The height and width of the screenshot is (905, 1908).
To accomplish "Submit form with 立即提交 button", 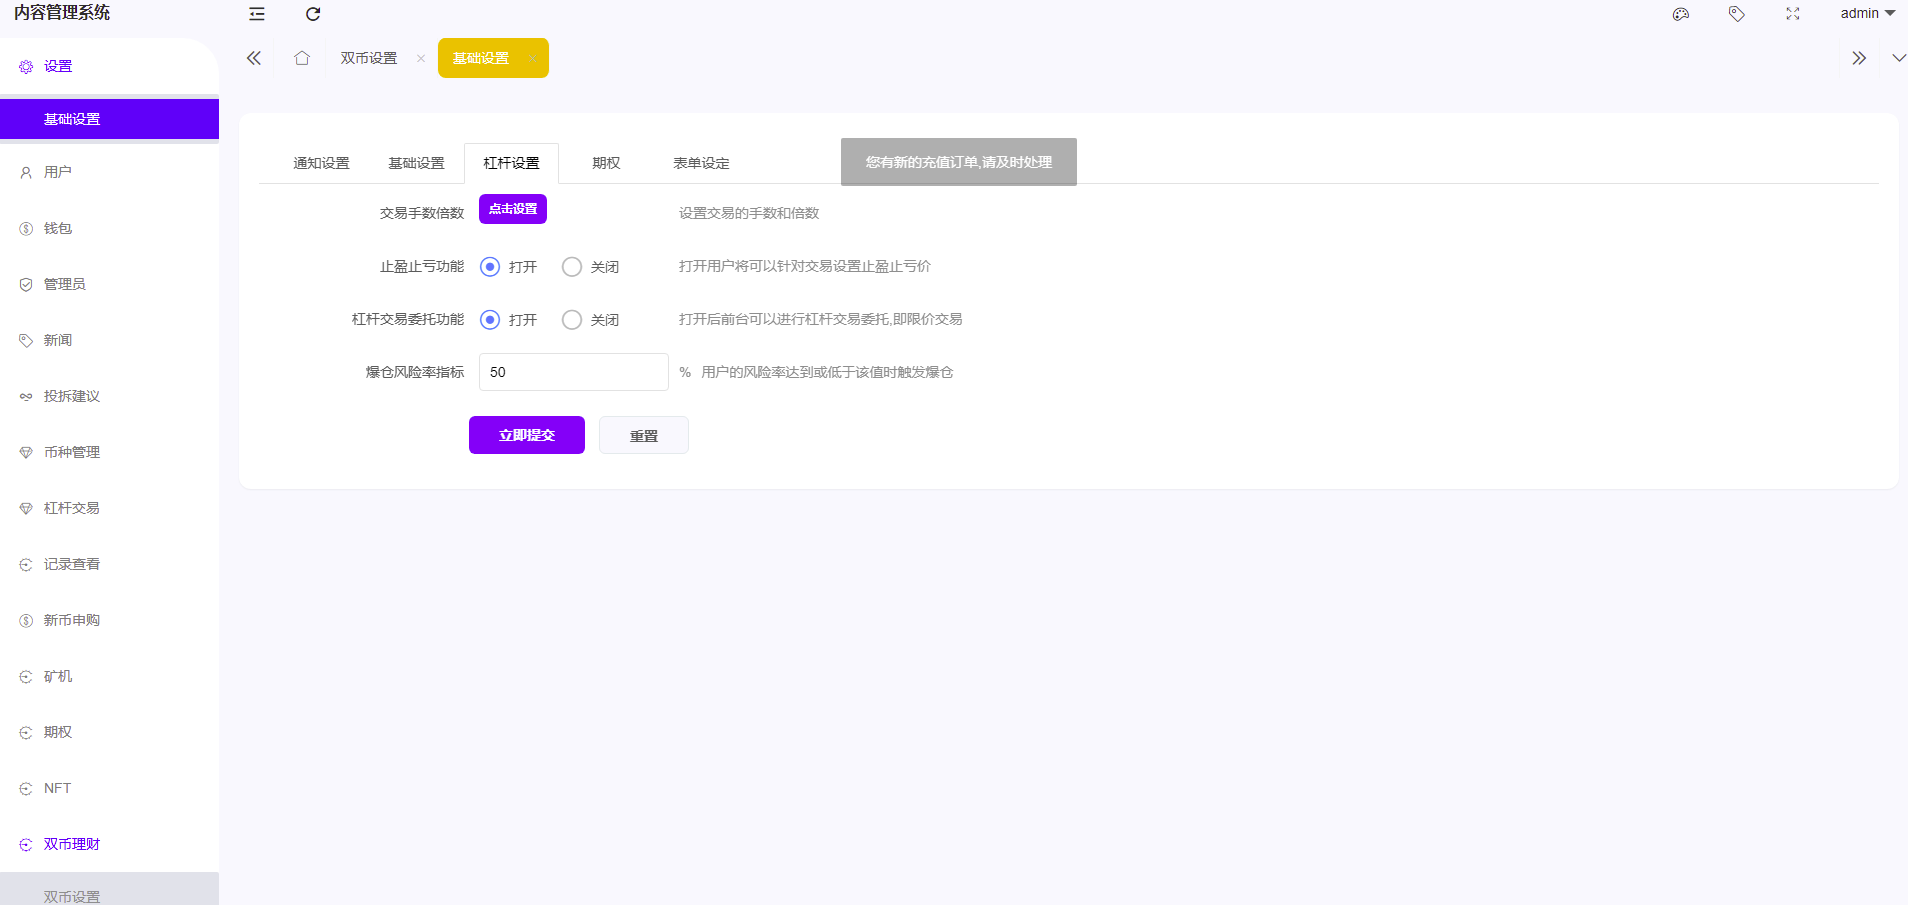I will [x=527, y=435].
